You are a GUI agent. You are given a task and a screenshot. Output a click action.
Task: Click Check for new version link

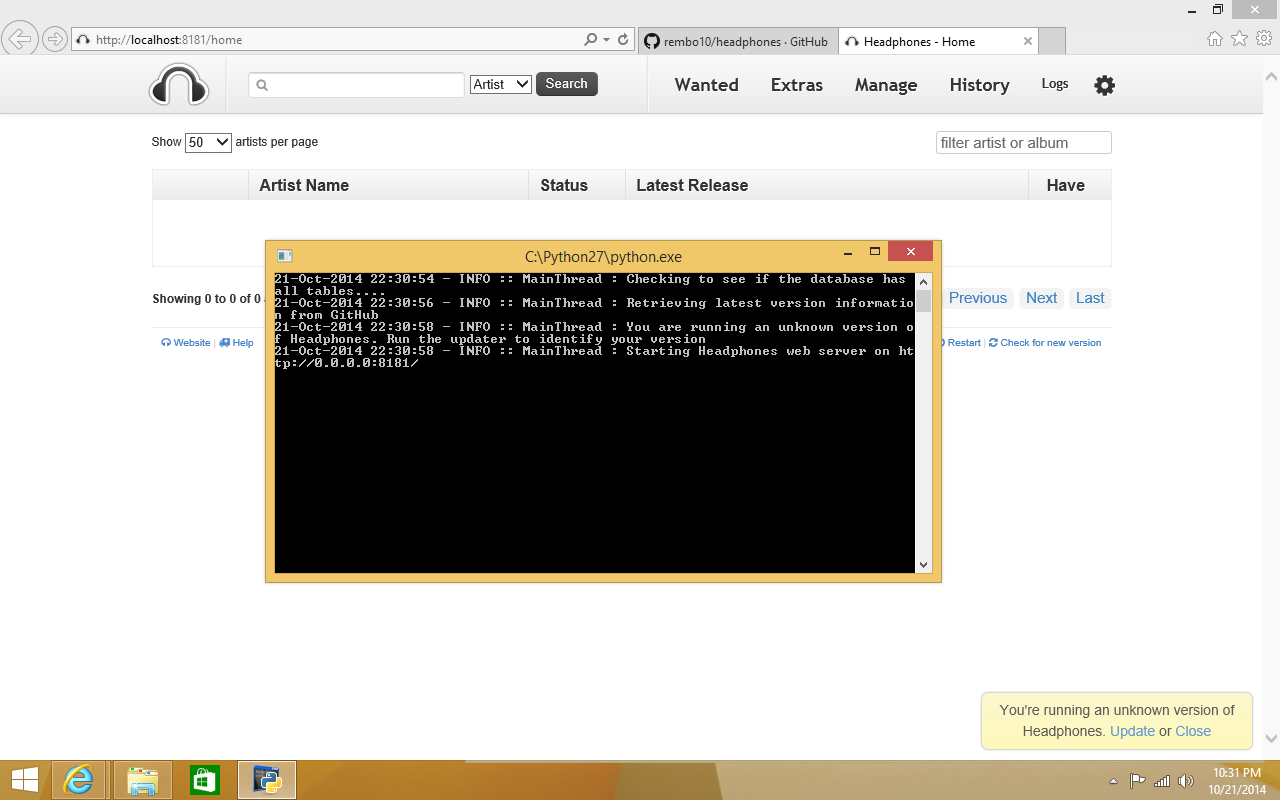[x=1045, y=342]
